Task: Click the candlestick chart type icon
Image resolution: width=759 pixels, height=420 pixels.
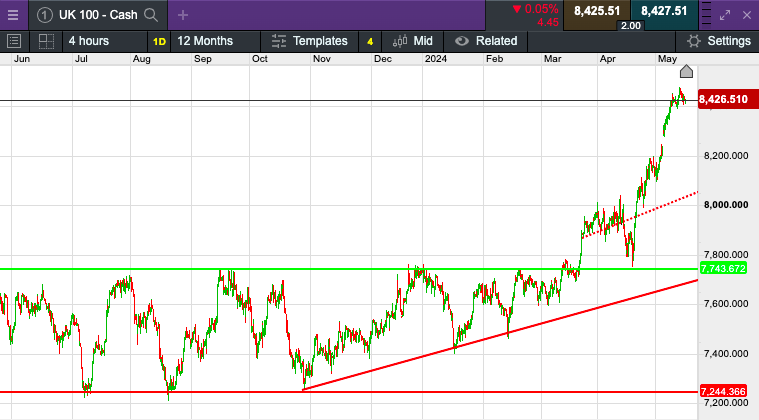Action: 400,41
